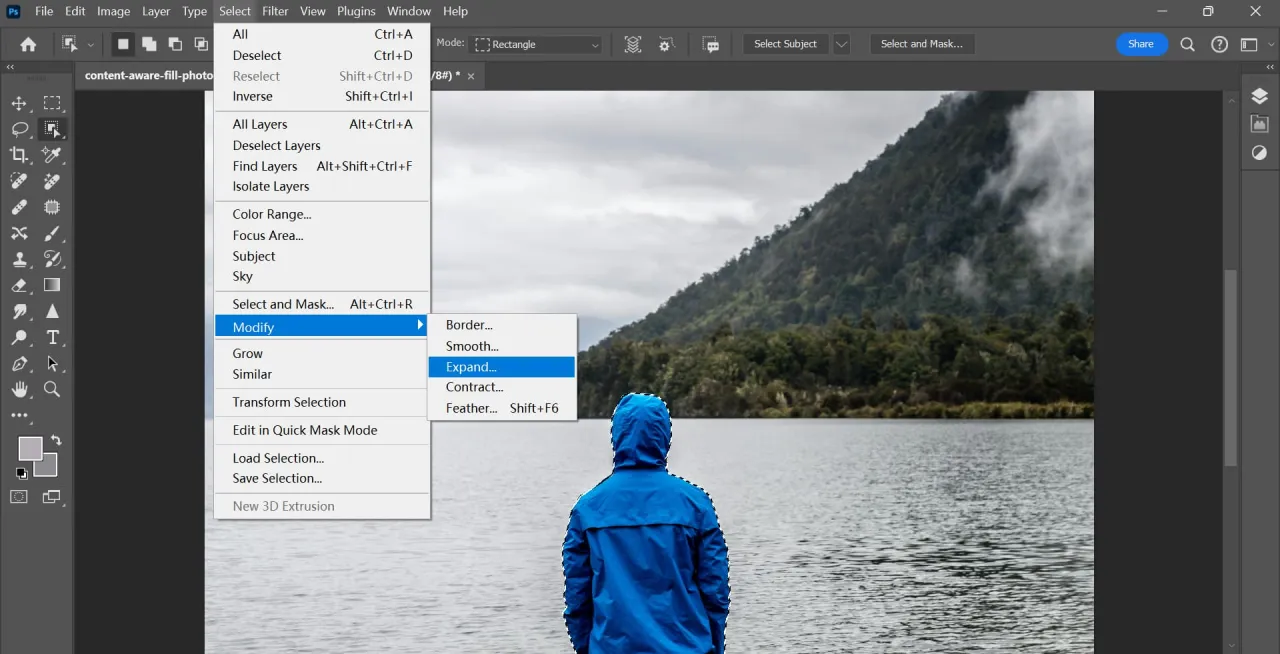Open the Layers panel icon
Viewport: 1280px width, 654px height.
[1259, 95]
